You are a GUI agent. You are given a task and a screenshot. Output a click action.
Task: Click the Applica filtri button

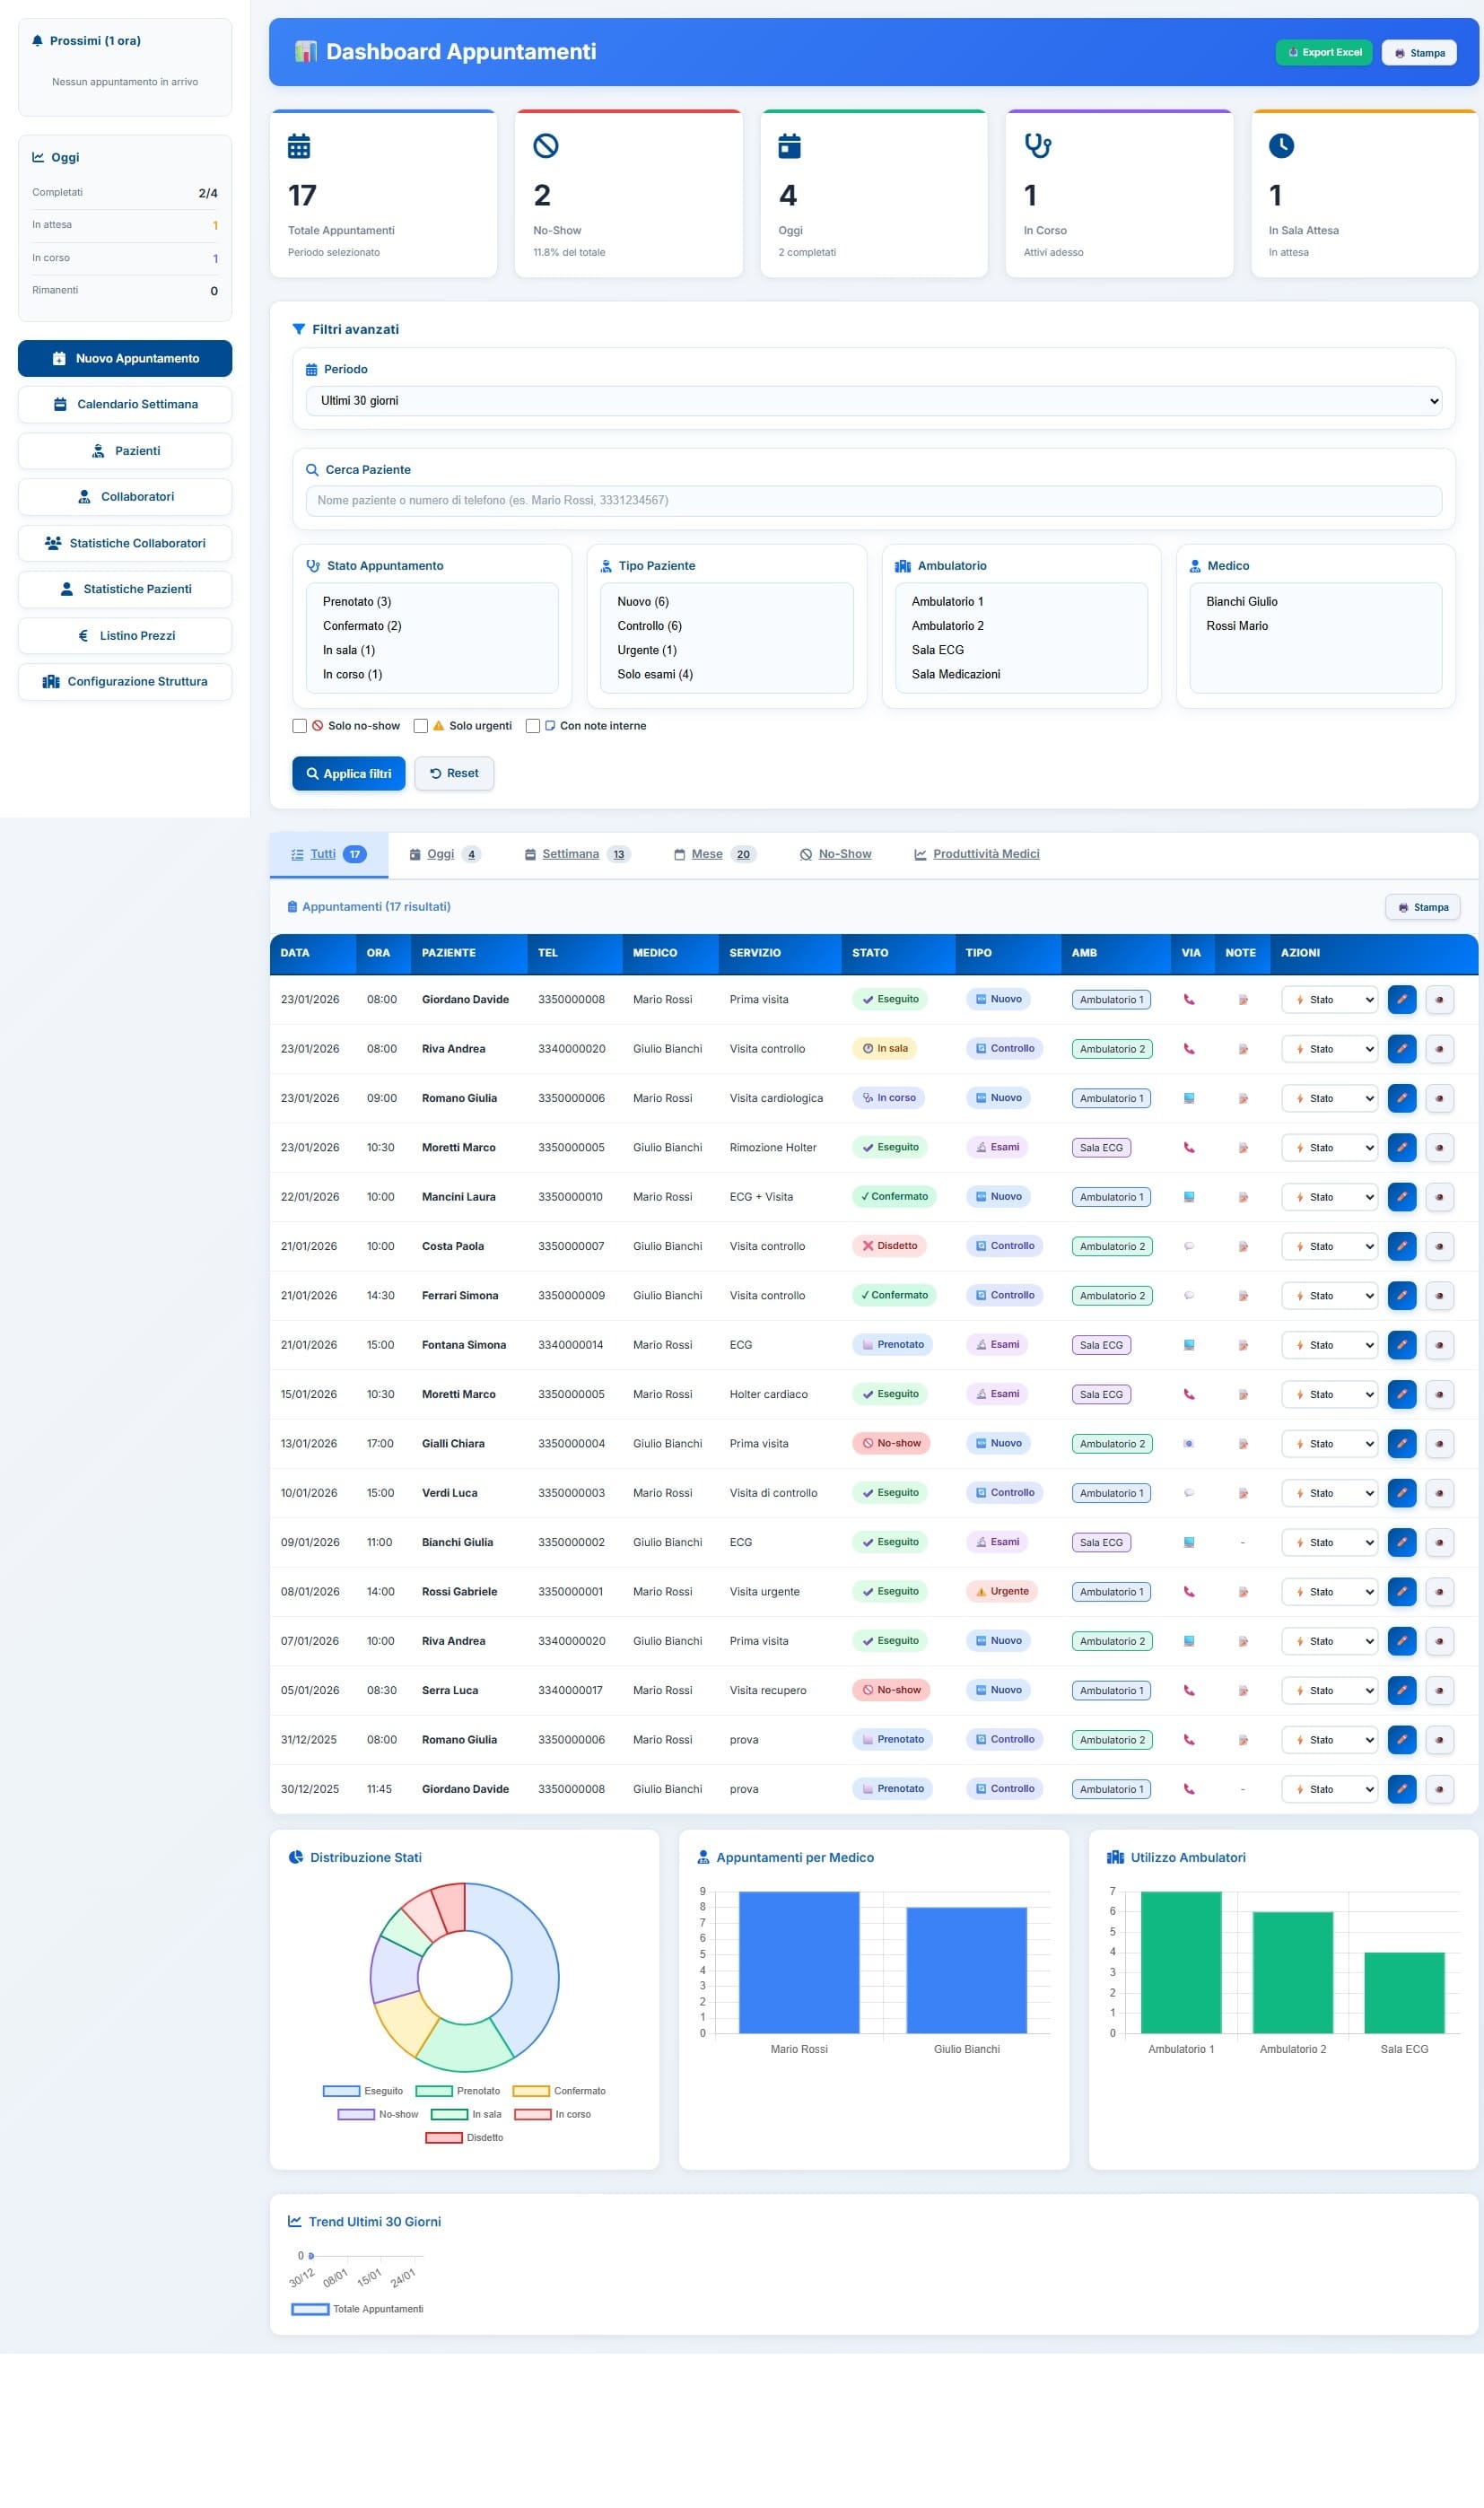tap(348, 773)
